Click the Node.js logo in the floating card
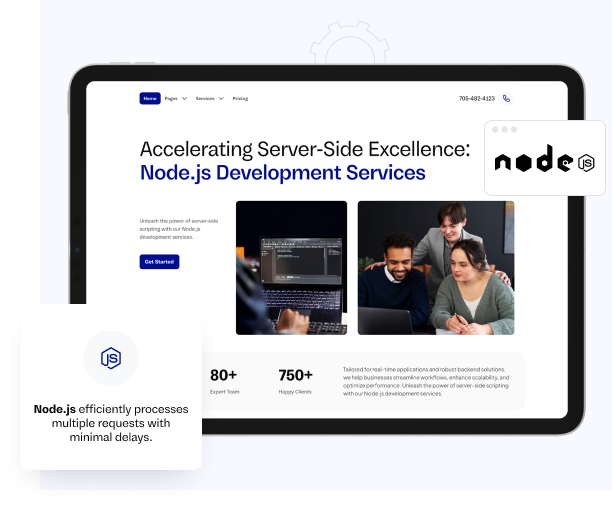 click(x=544, y=159)
